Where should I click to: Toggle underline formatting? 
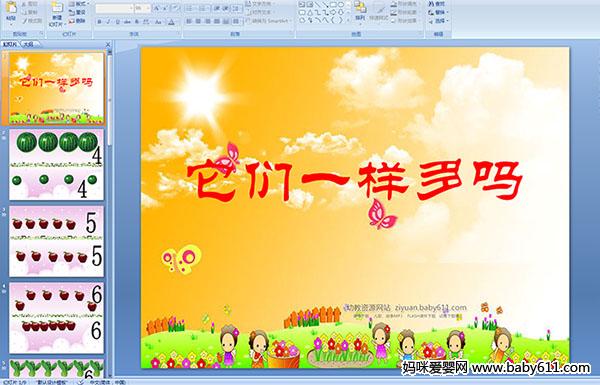click(x=117, y=22)
